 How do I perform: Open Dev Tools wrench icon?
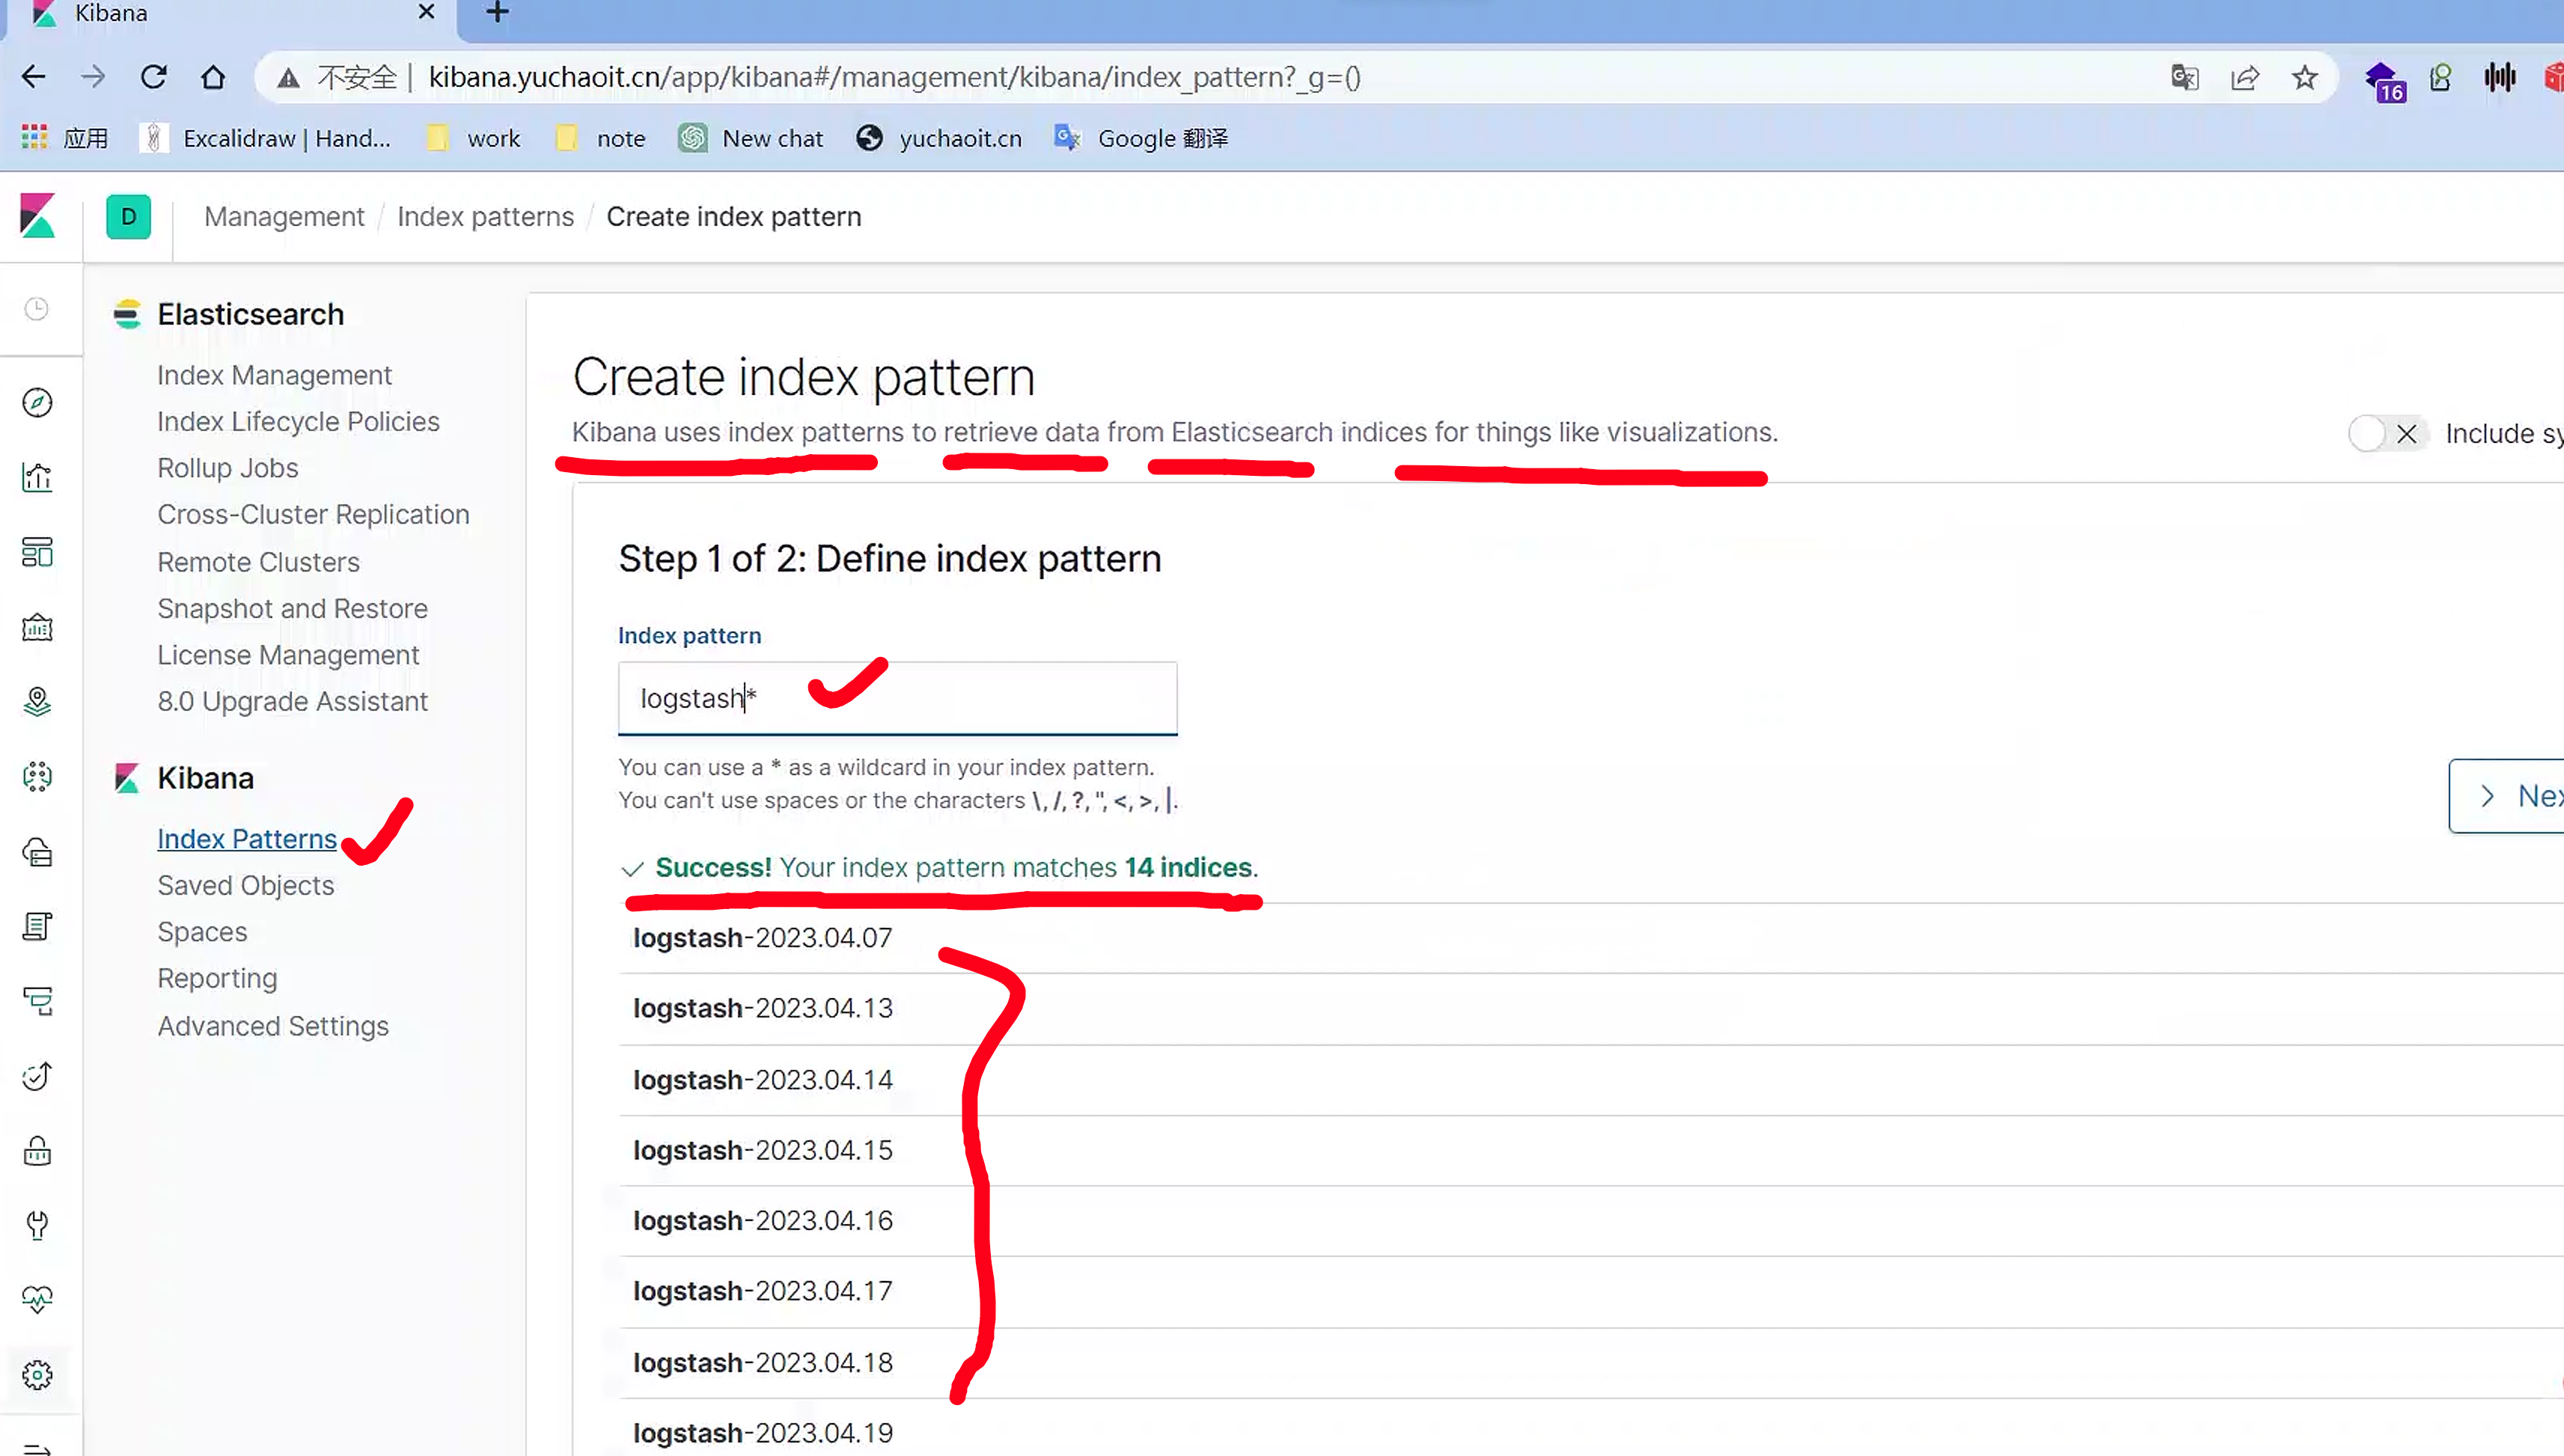[x=37, y=1225]
